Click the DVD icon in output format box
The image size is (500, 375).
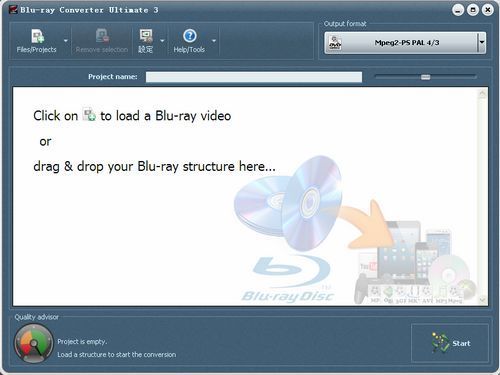click(x=335, y=43)
